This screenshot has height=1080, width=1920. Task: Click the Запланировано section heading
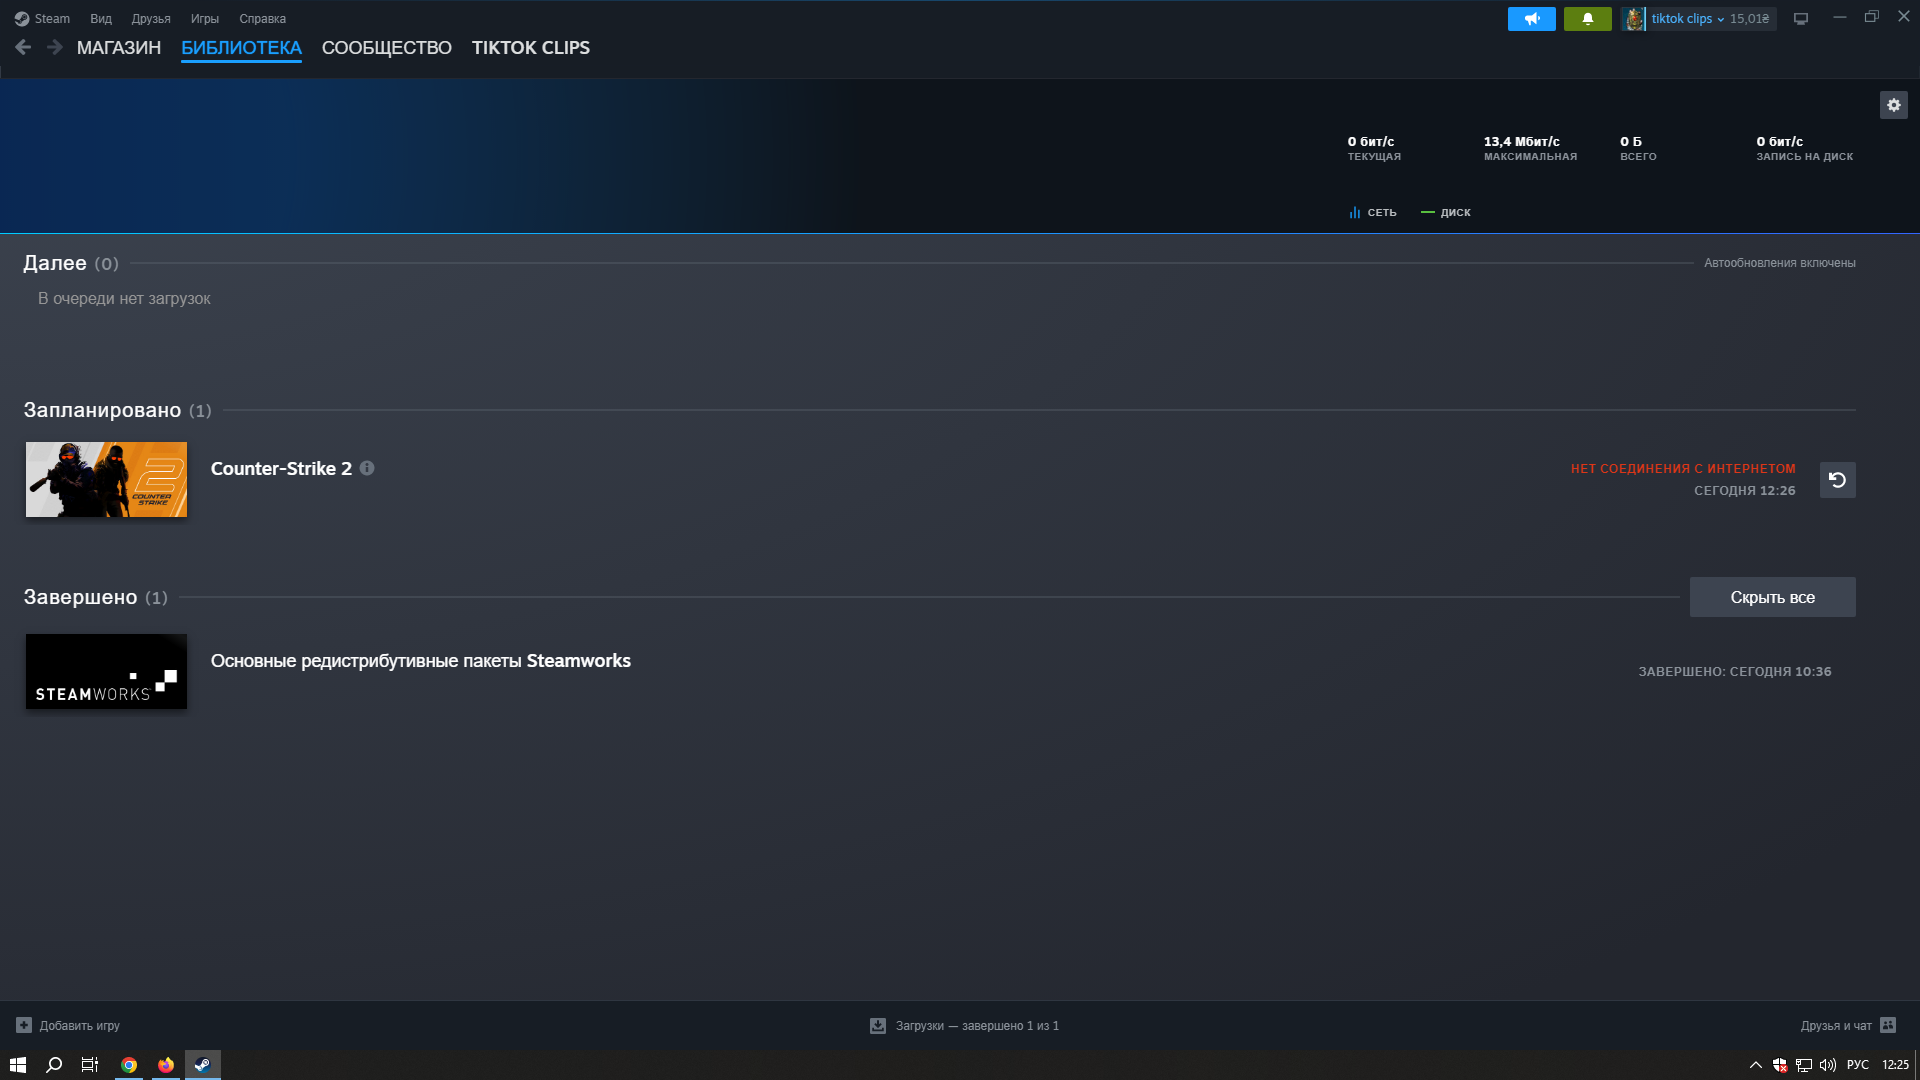[102, 410]
